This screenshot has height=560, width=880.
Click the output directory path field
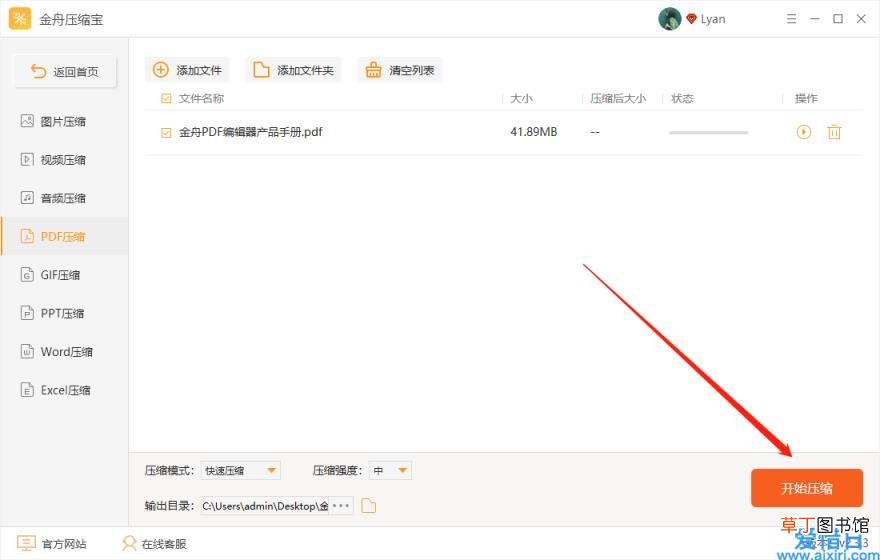265,506
